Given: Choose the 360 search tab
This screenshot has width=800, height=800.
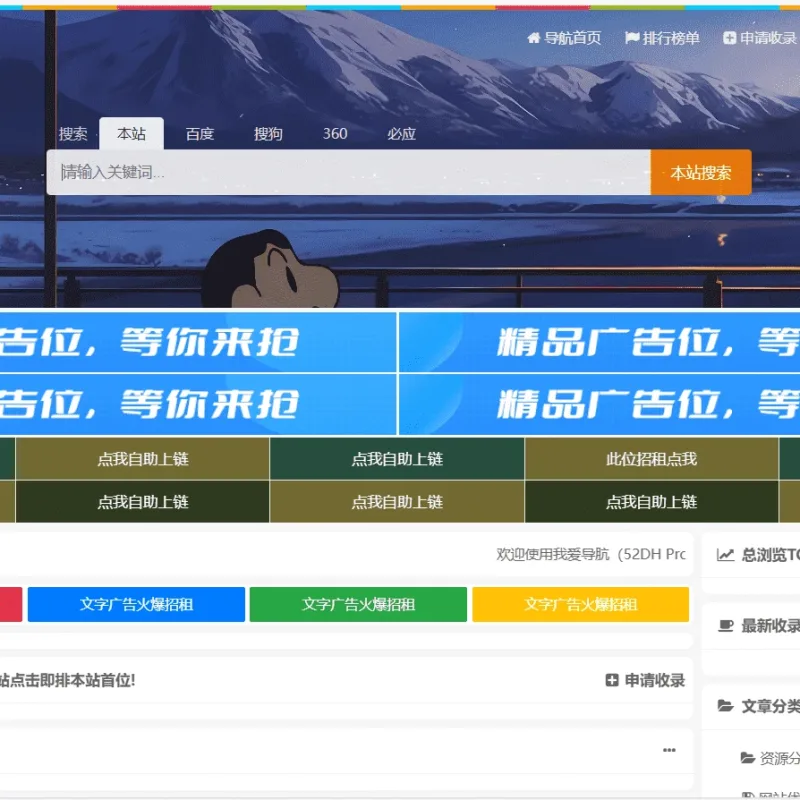Looking at the screenshot, I should point(335,134).
